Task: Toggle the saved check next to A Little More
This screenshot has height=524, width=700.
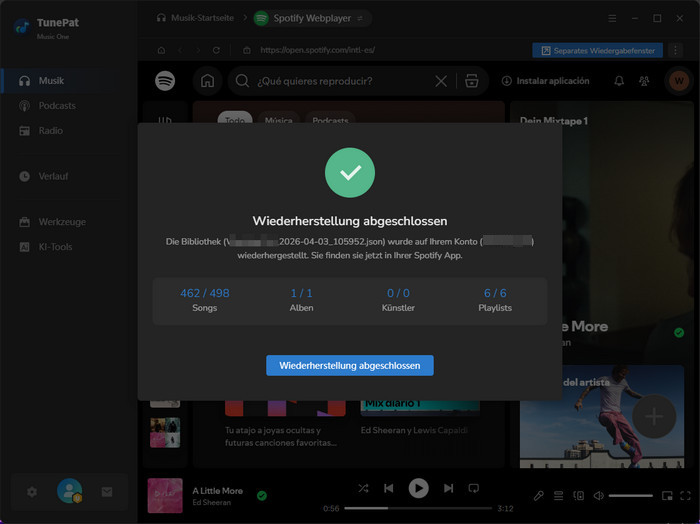Action: pyautogui.click(x=262, y=495)
